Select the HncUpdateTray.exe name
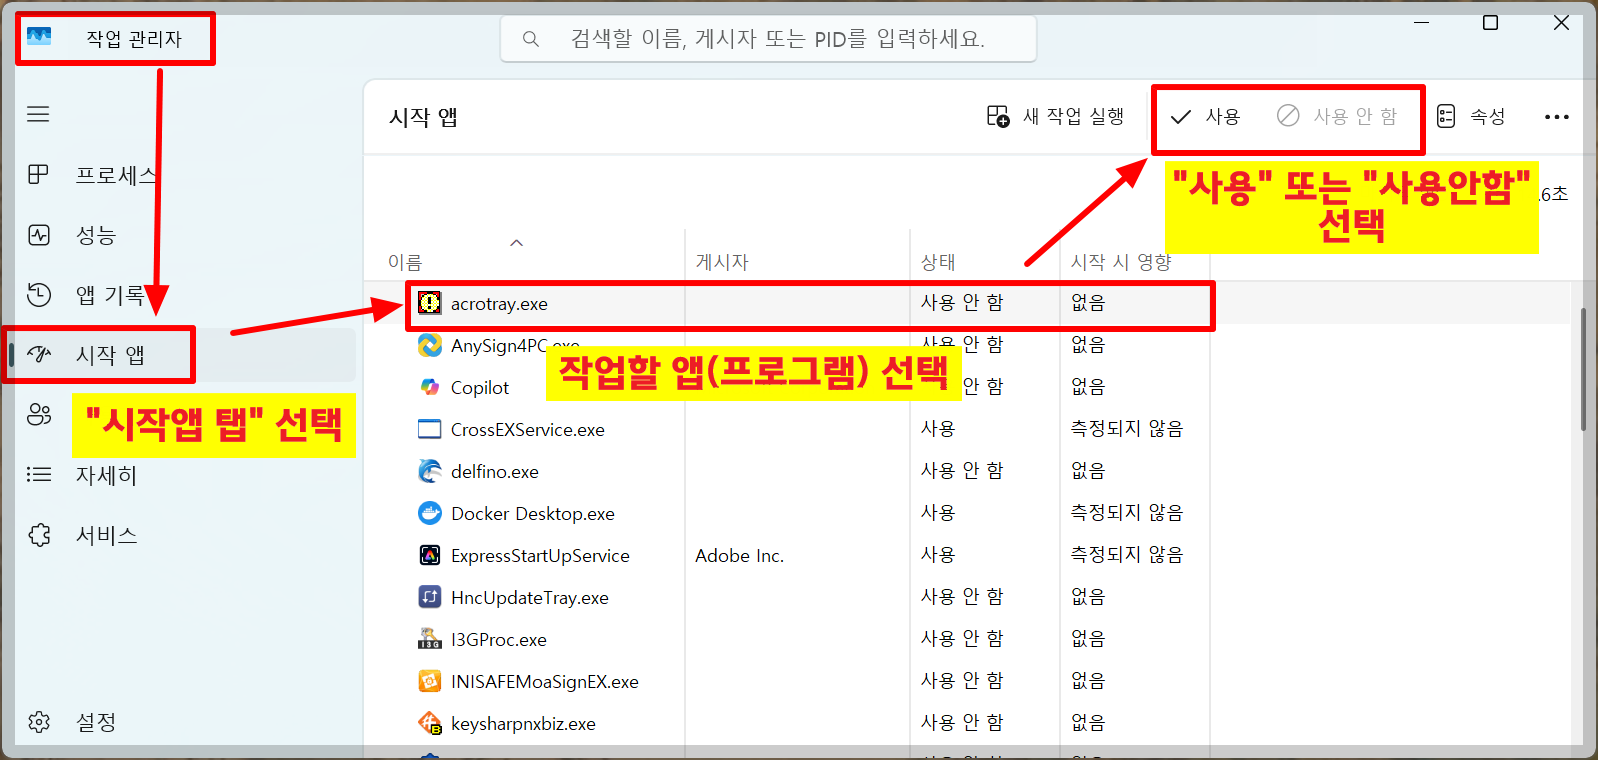 [x=530, y=598]
